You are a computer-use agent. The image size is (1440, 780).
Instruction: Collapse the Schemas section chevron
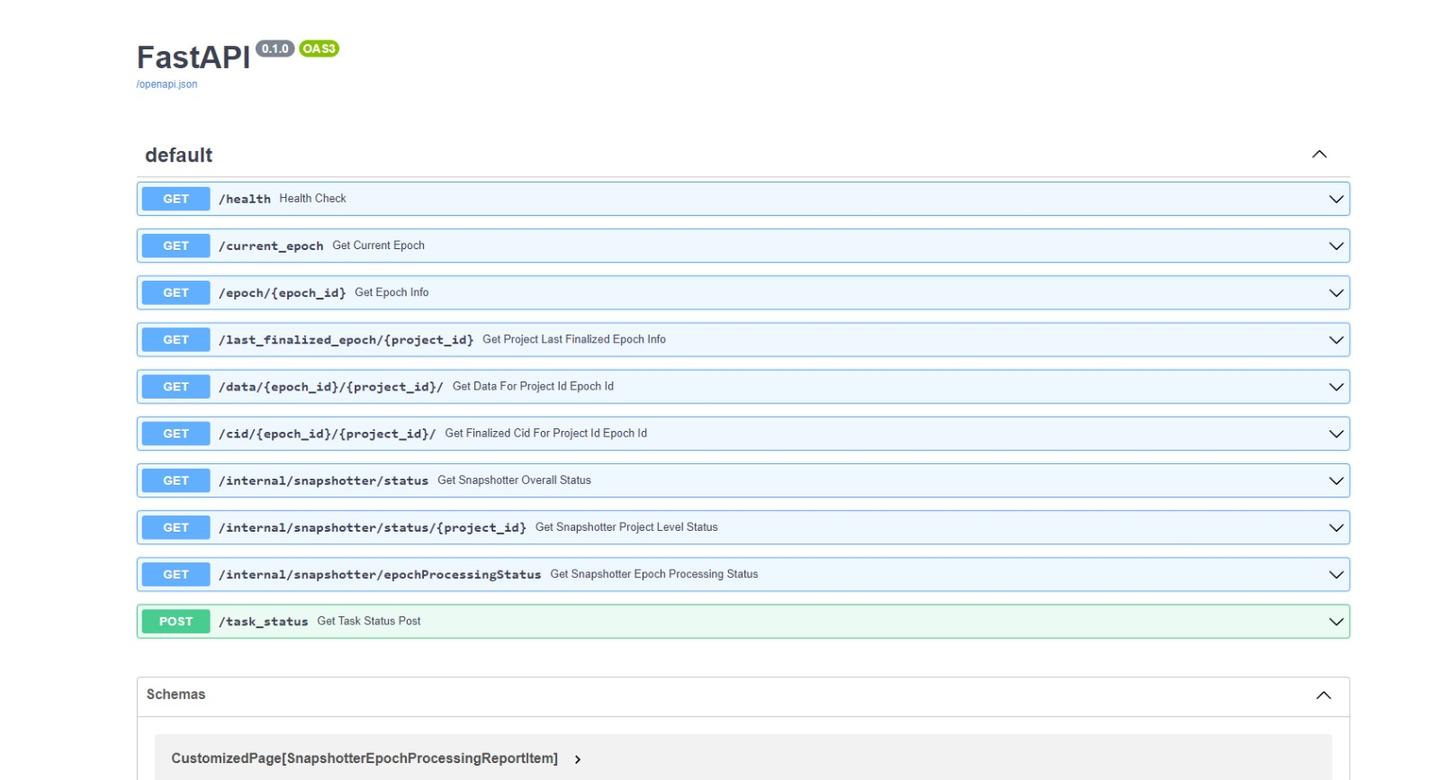(x=1323, y=695)
